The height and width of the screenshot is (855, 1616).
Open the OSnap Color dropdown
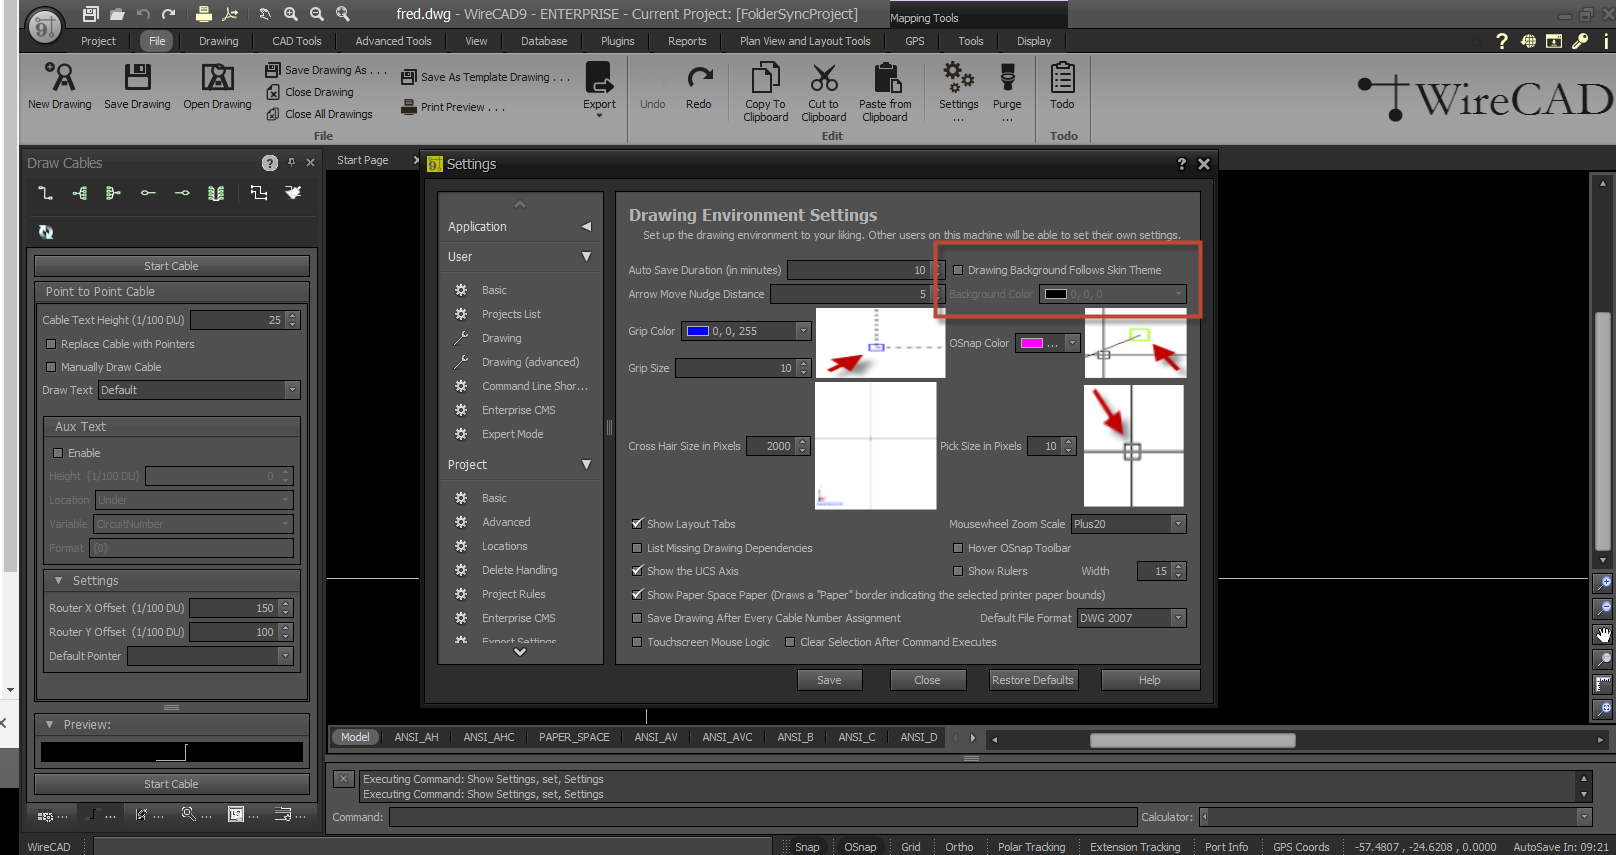coord(1072,343)
